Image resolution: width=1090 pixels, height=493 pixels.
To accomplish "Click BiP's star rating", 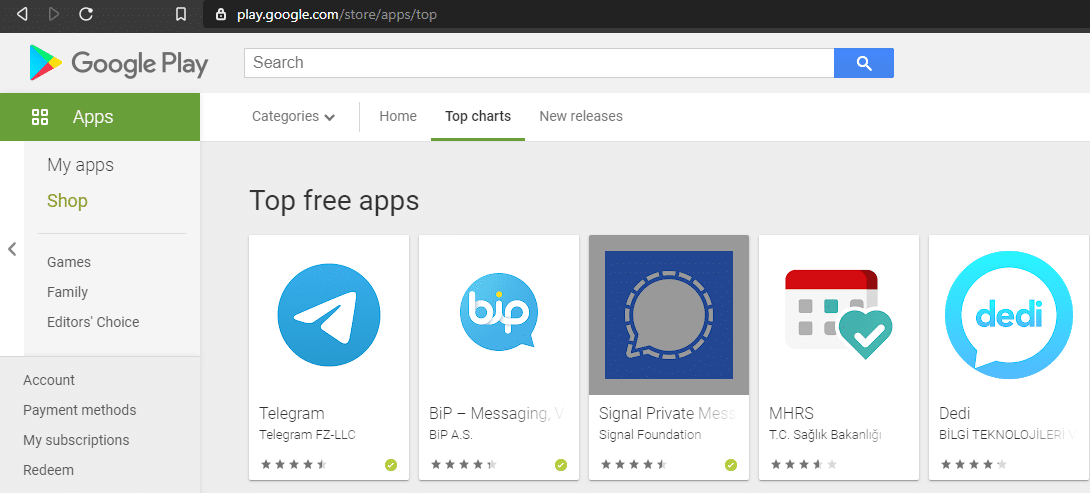I will coord(464,464).
